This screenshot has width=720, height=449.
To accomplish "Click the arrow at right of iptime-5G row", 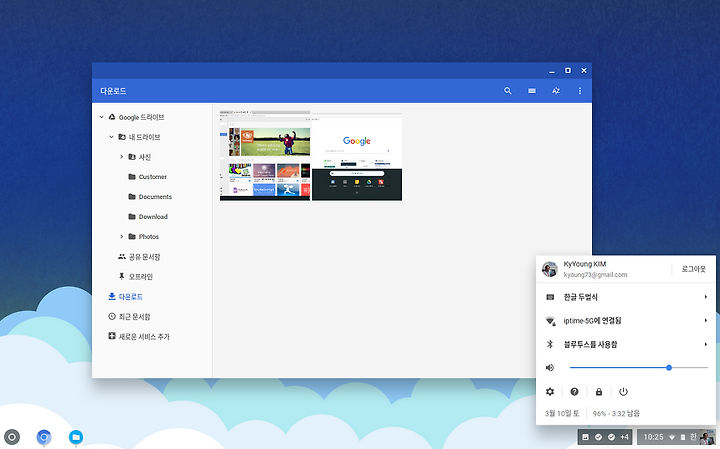I will 706,320.
